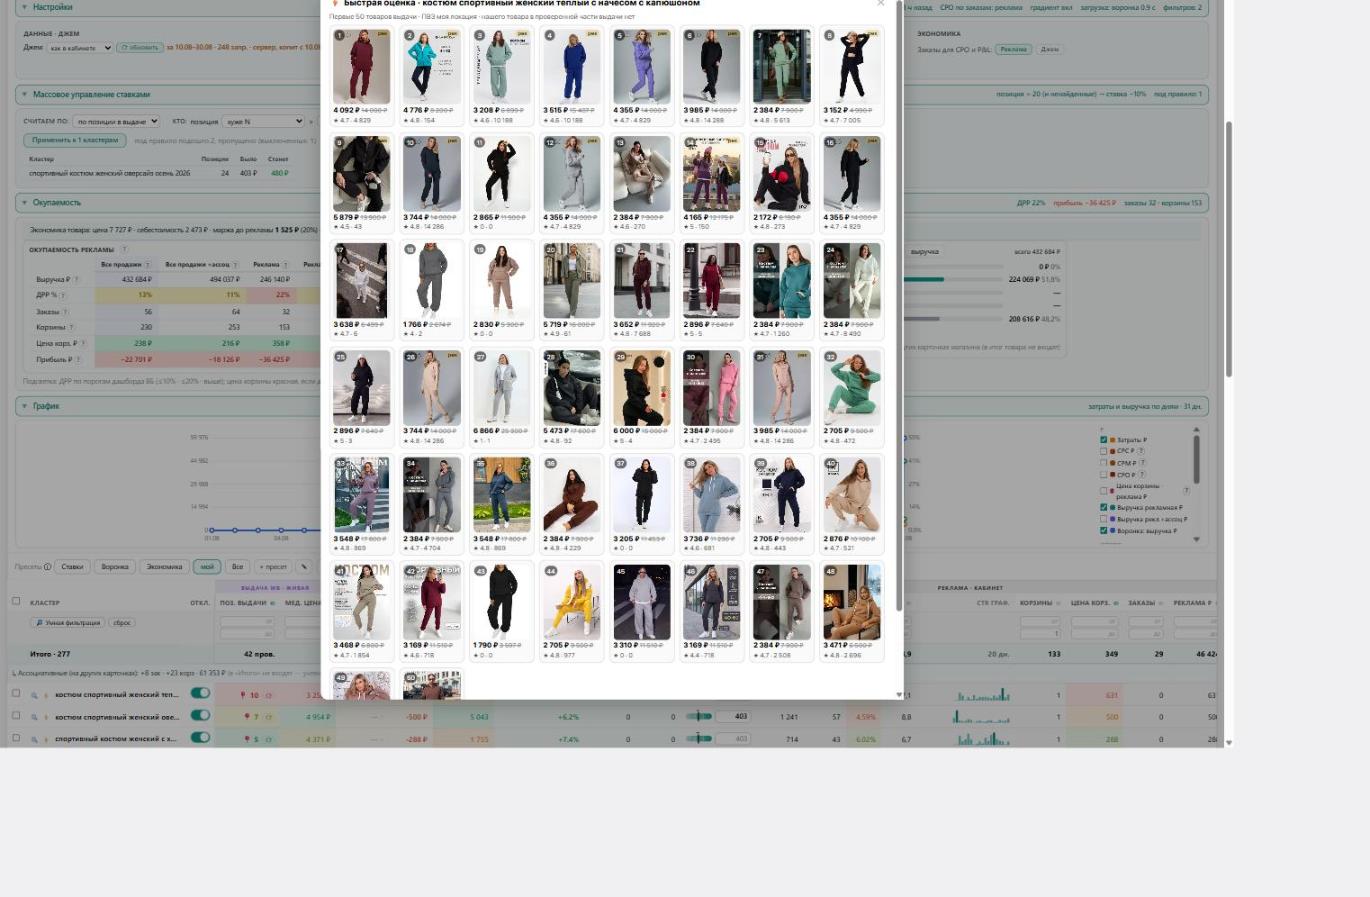Select the 'Все' preset tab

(x=237, y=566)
